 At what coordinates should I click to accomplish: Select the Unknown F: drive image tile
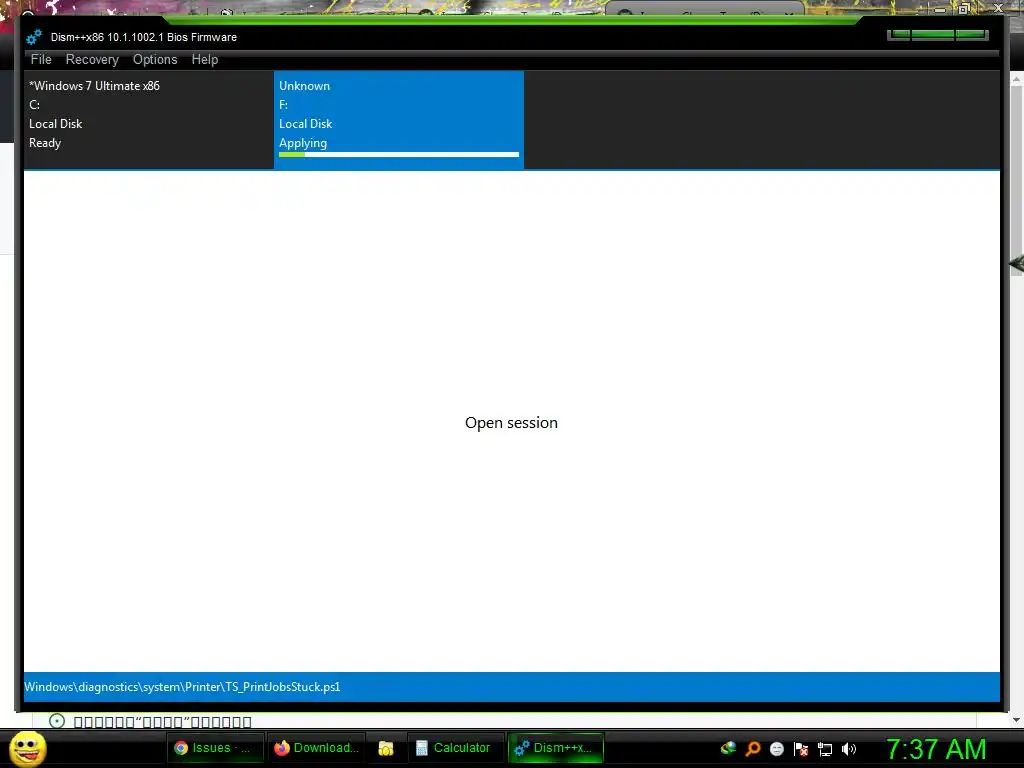399,120
